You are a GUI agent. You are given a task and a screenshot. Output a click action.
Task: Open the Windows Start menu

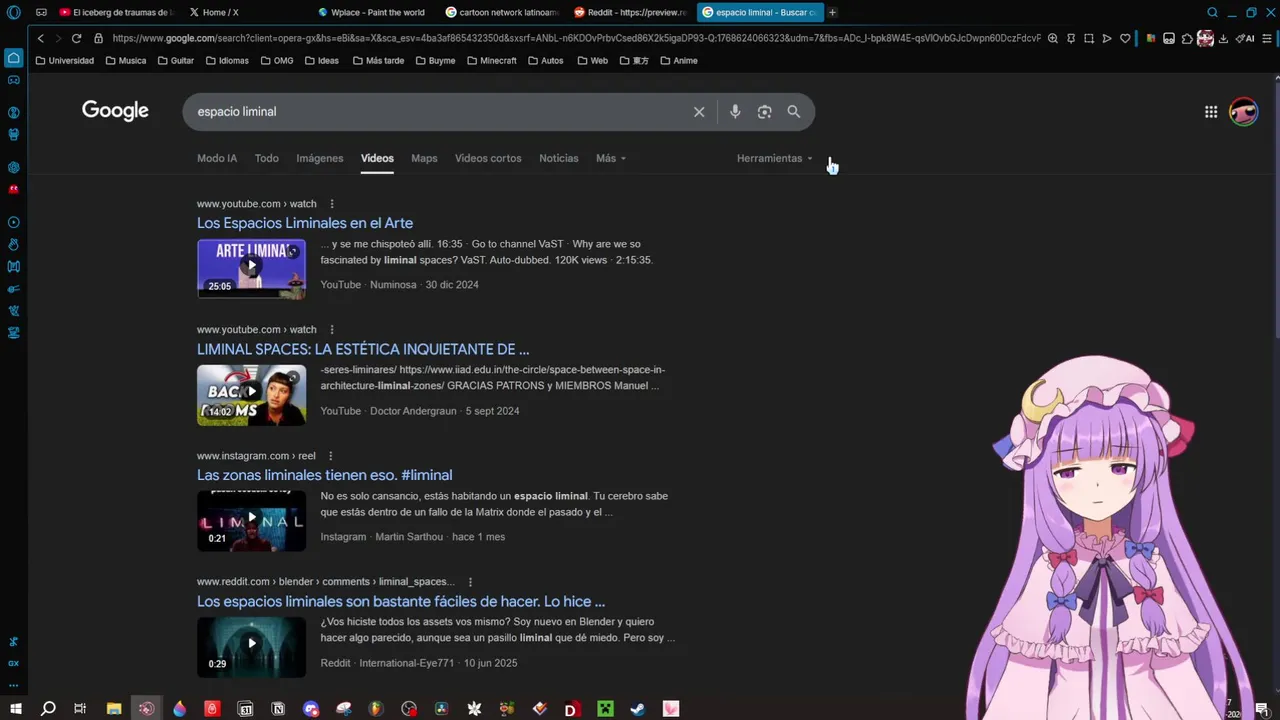(x=15, y=709)
